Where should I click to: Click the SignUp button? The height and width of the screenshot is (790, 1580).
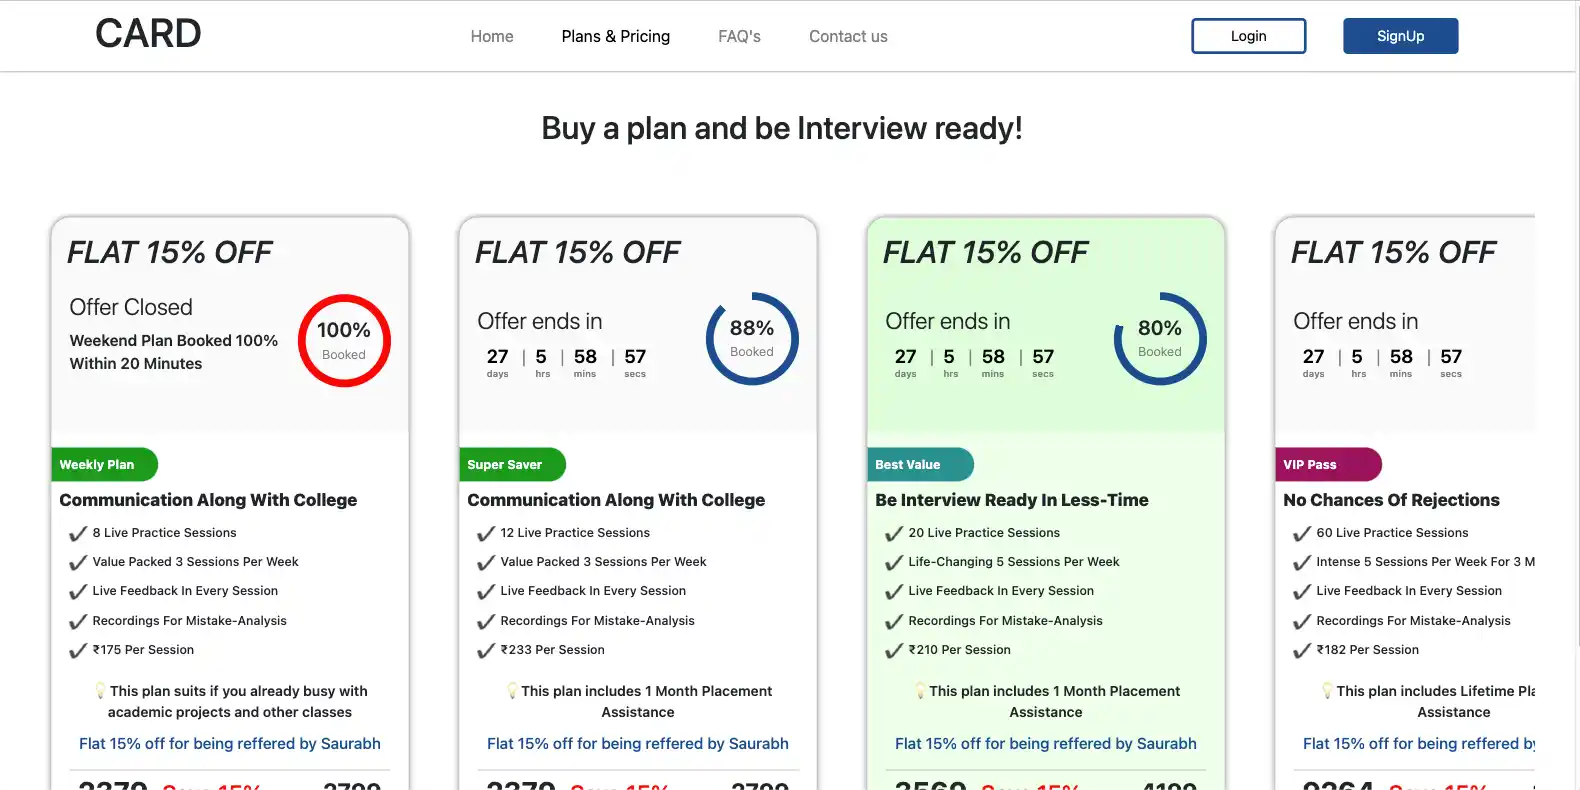click(1400, 36)
